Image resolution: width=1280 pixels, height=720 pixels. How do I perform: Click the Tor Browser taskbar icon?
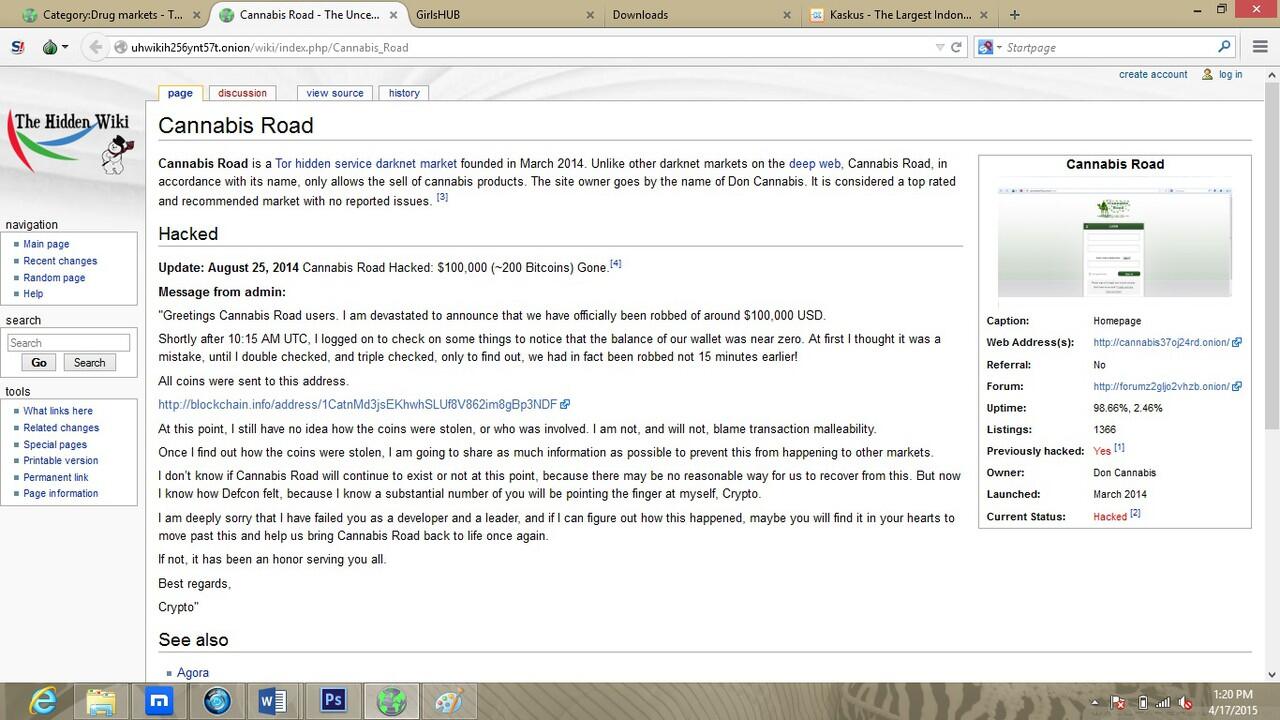(392, 702)
